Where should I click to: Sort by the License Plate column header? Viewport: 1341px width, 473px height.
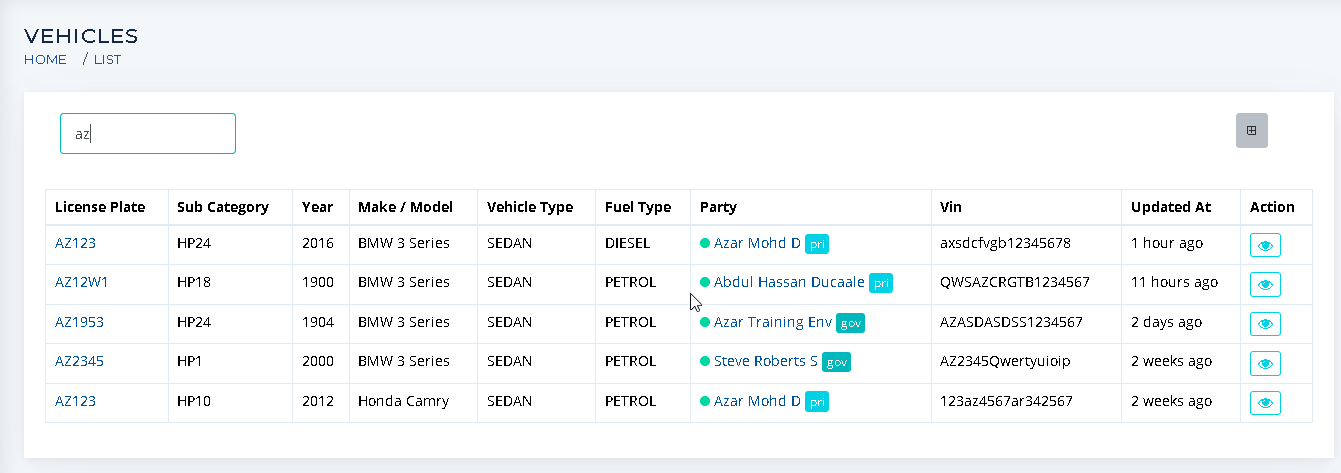(x=100, y=207)
